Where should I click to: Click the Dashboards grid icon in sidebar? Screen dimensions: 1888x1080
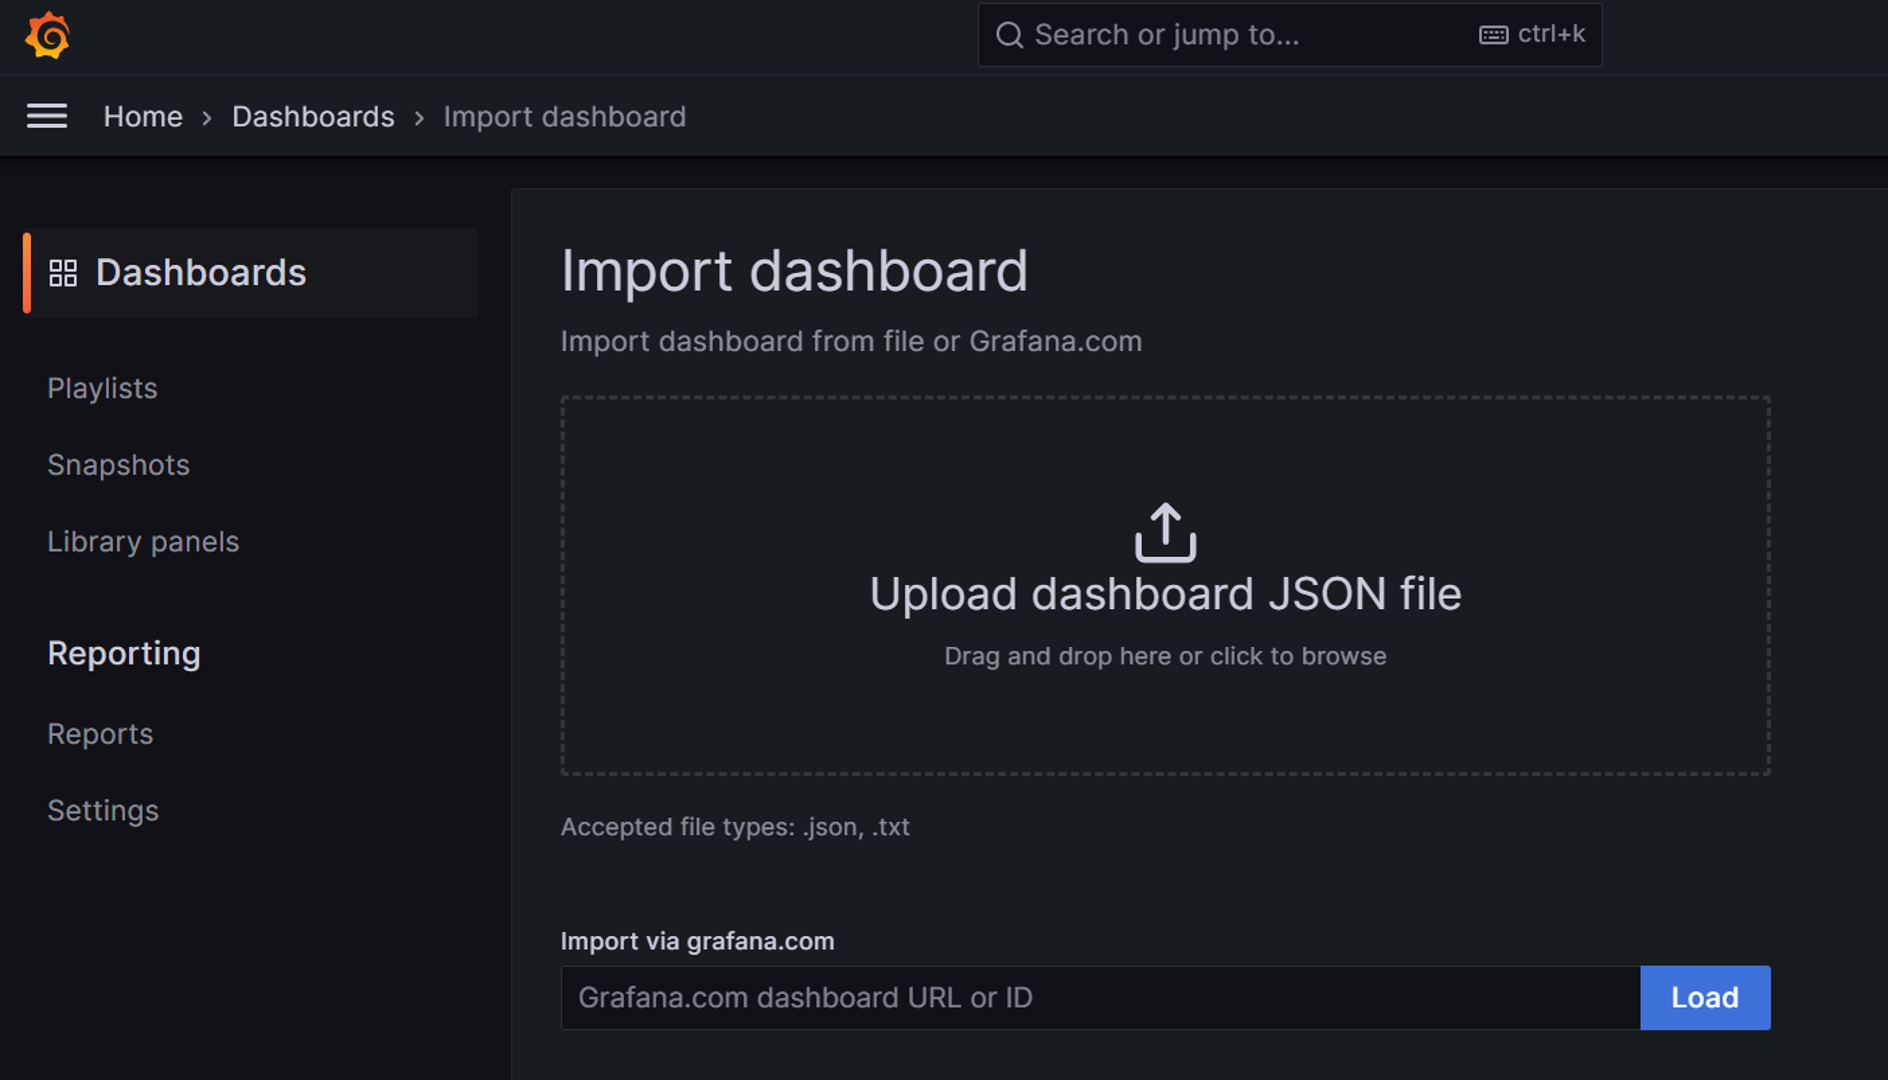[x=63, y=273]
